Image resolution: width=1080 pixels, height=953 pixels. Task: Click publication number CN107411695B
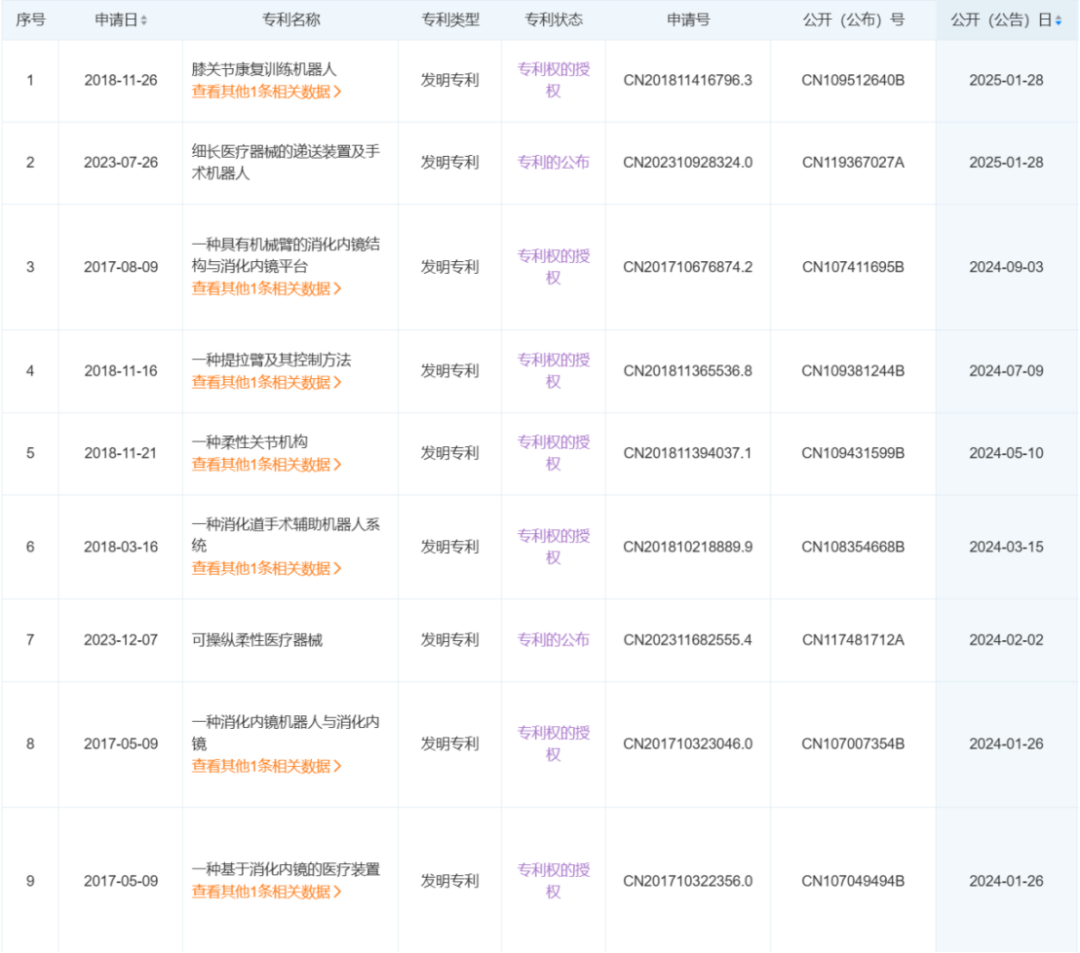point(853,267)
